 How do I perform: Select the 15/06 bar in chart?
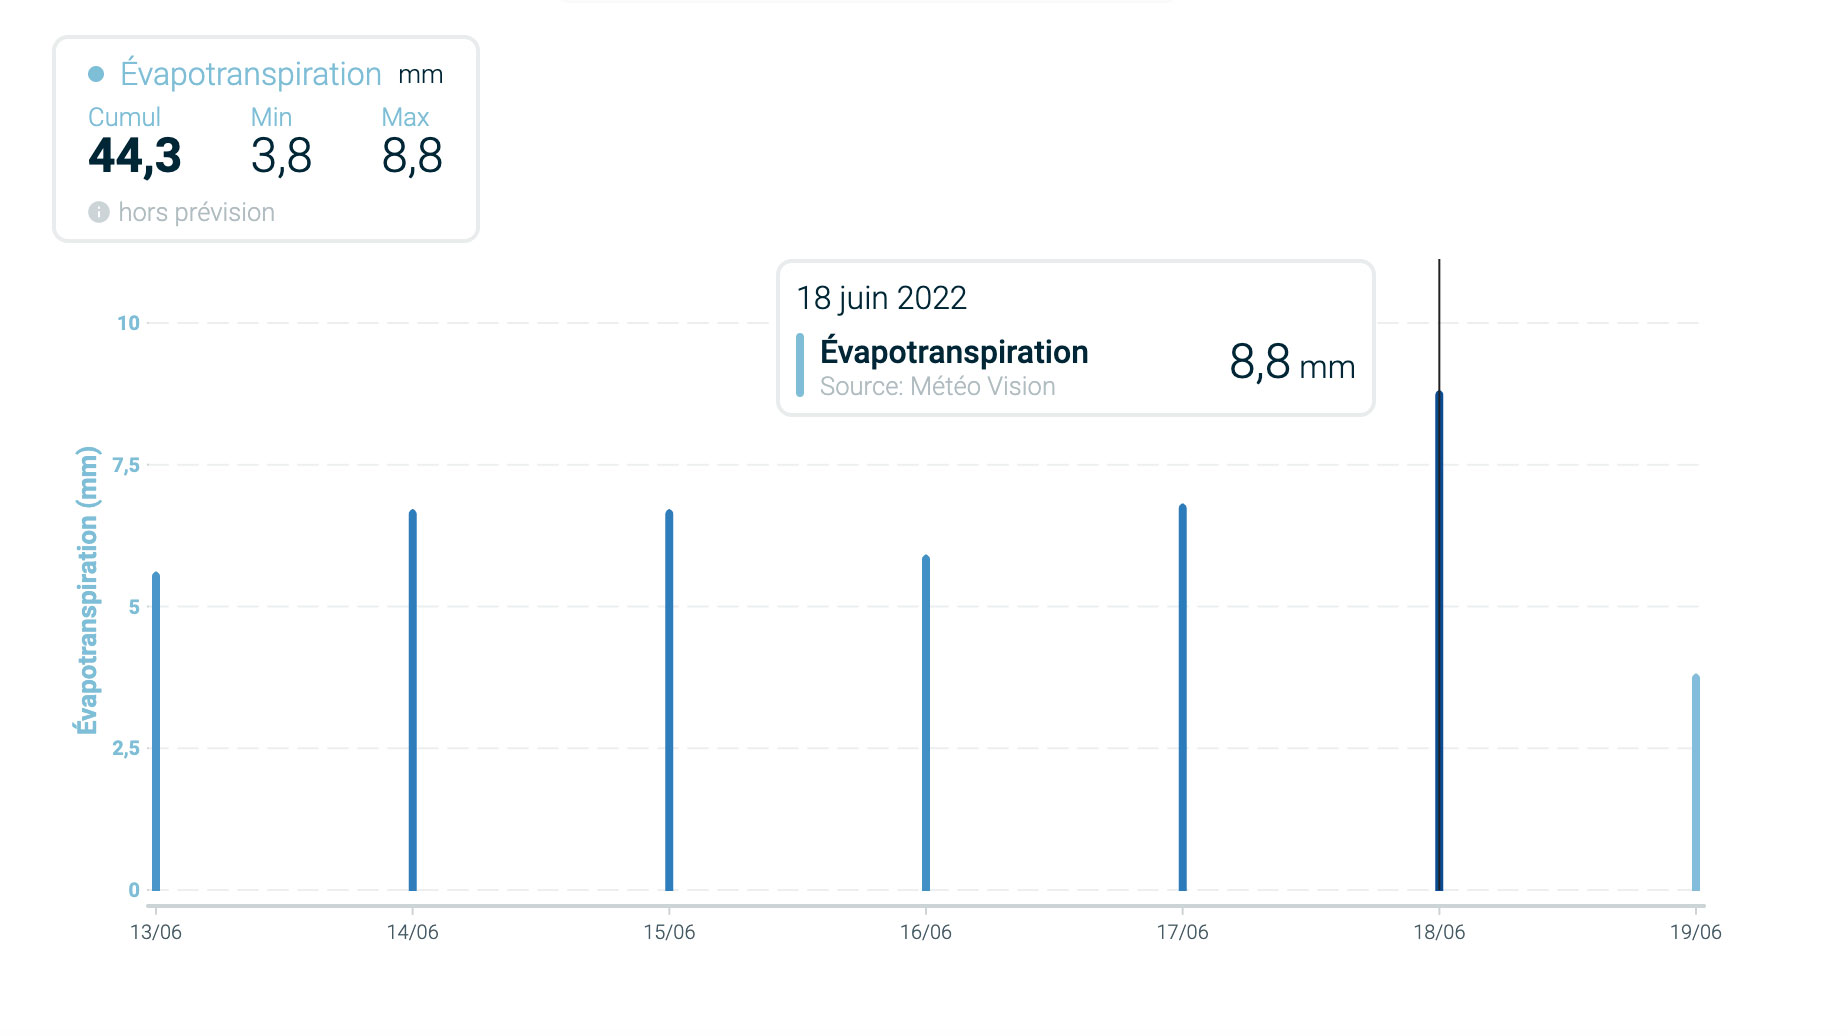point(669,700)
